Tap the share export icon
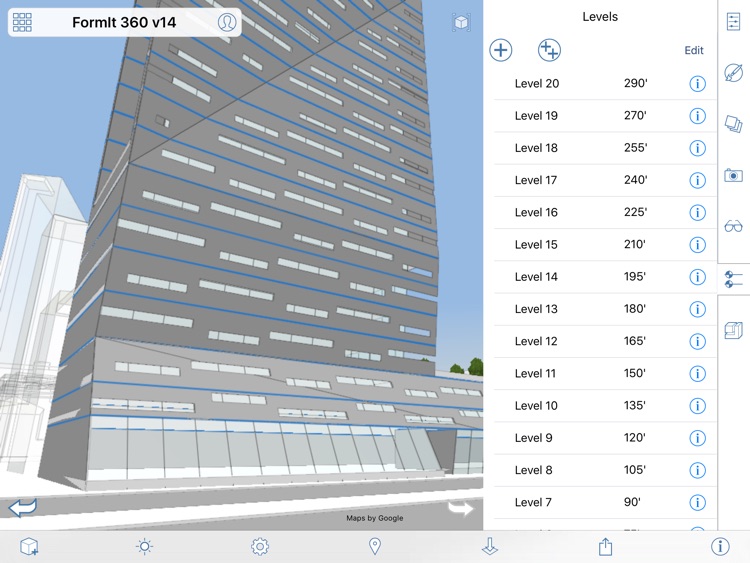 point(606,546)
